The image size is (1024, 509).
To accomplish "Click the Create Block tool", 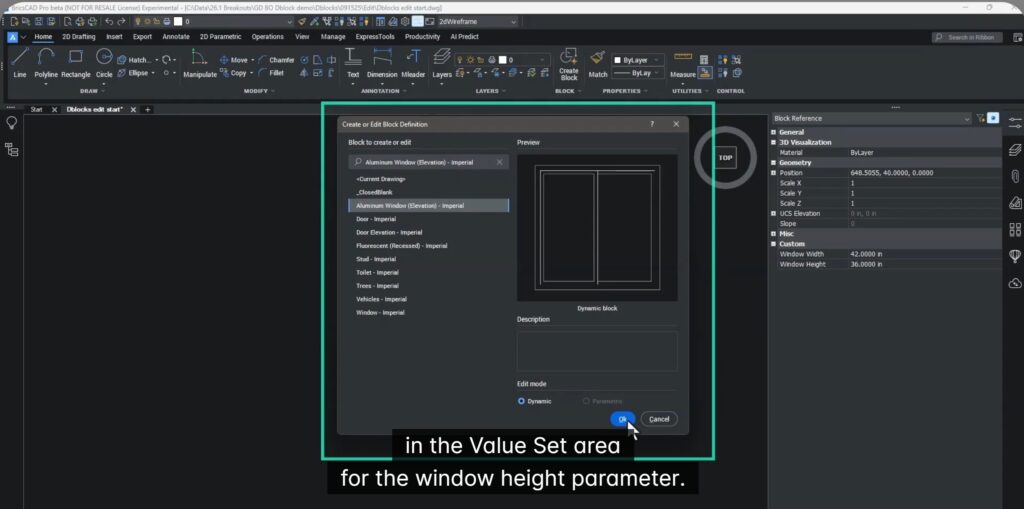I will pyautogui.click(x=569, y=64).
